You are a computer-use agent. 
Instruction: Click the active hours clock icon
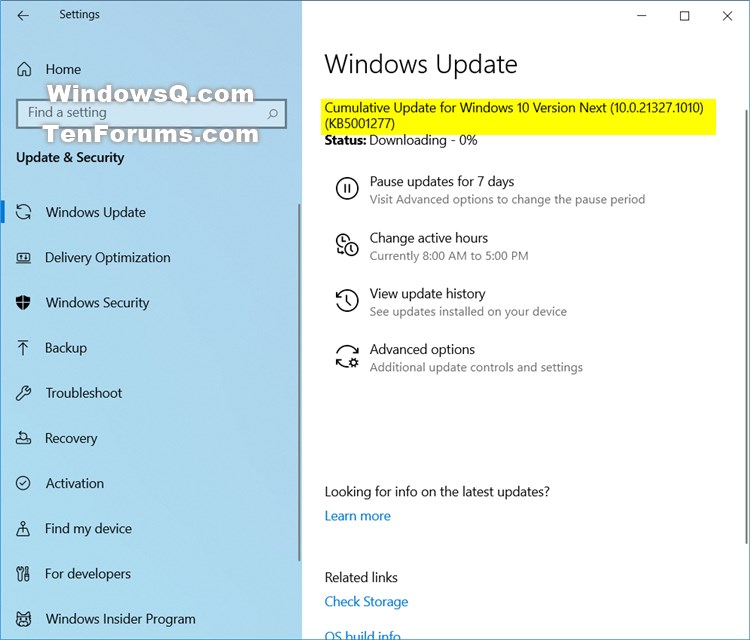click(x=347, y=245)
